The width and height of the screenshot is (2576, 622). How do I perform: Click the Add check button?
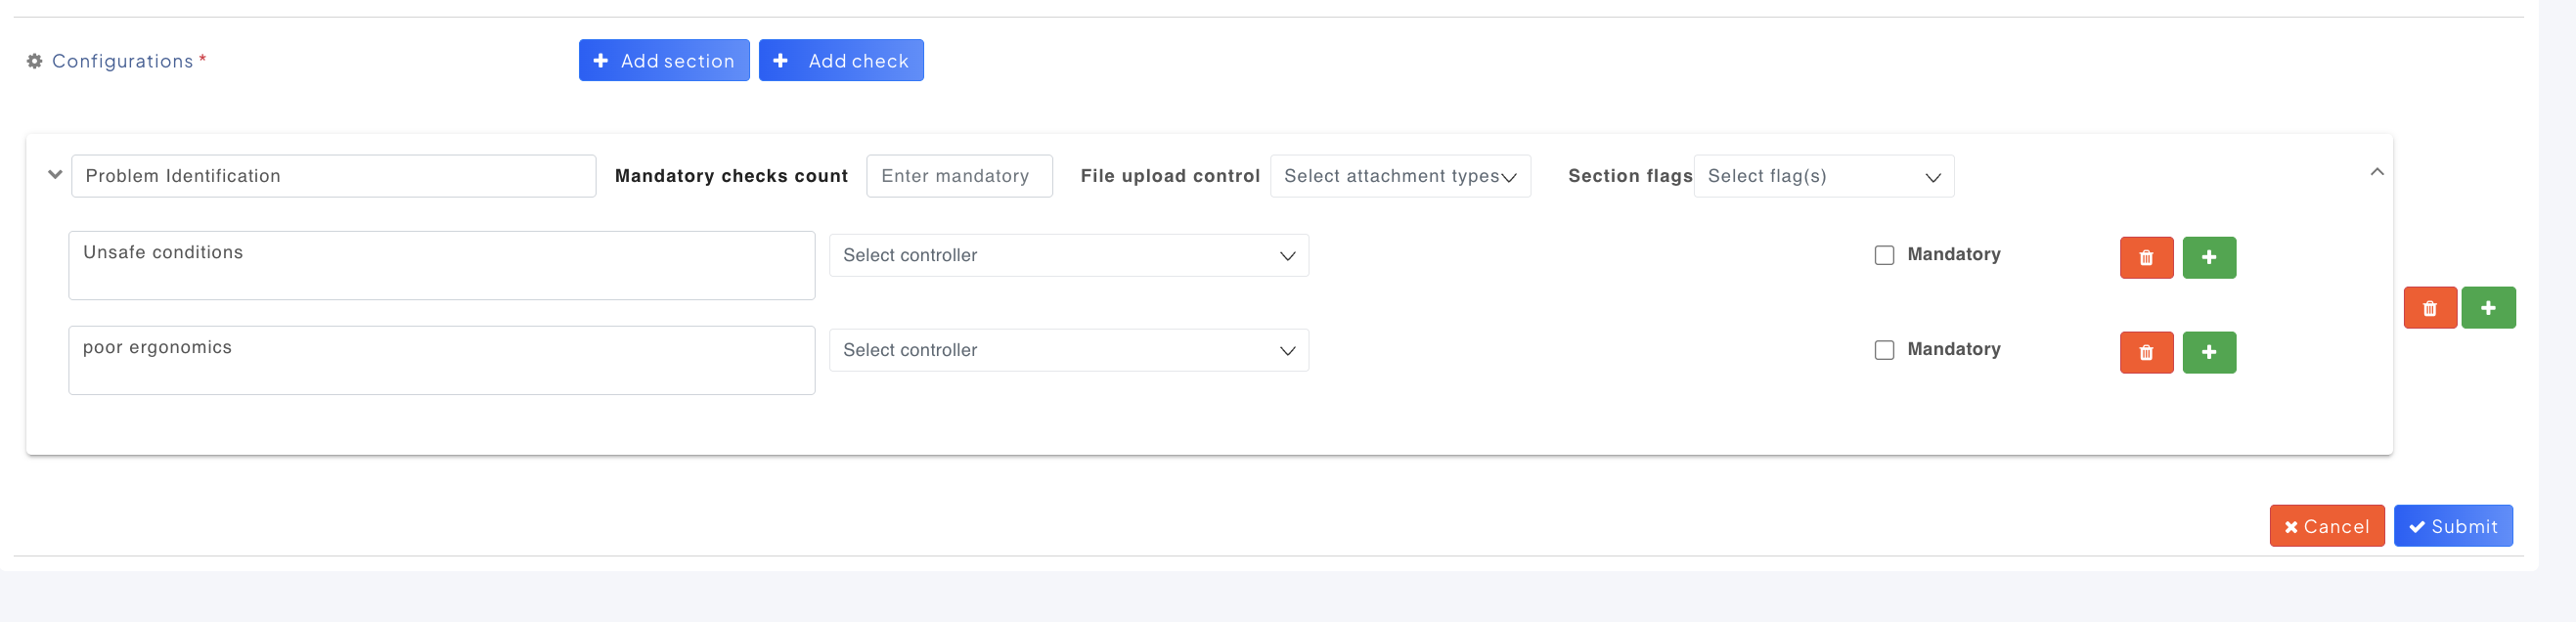point(841,61)
